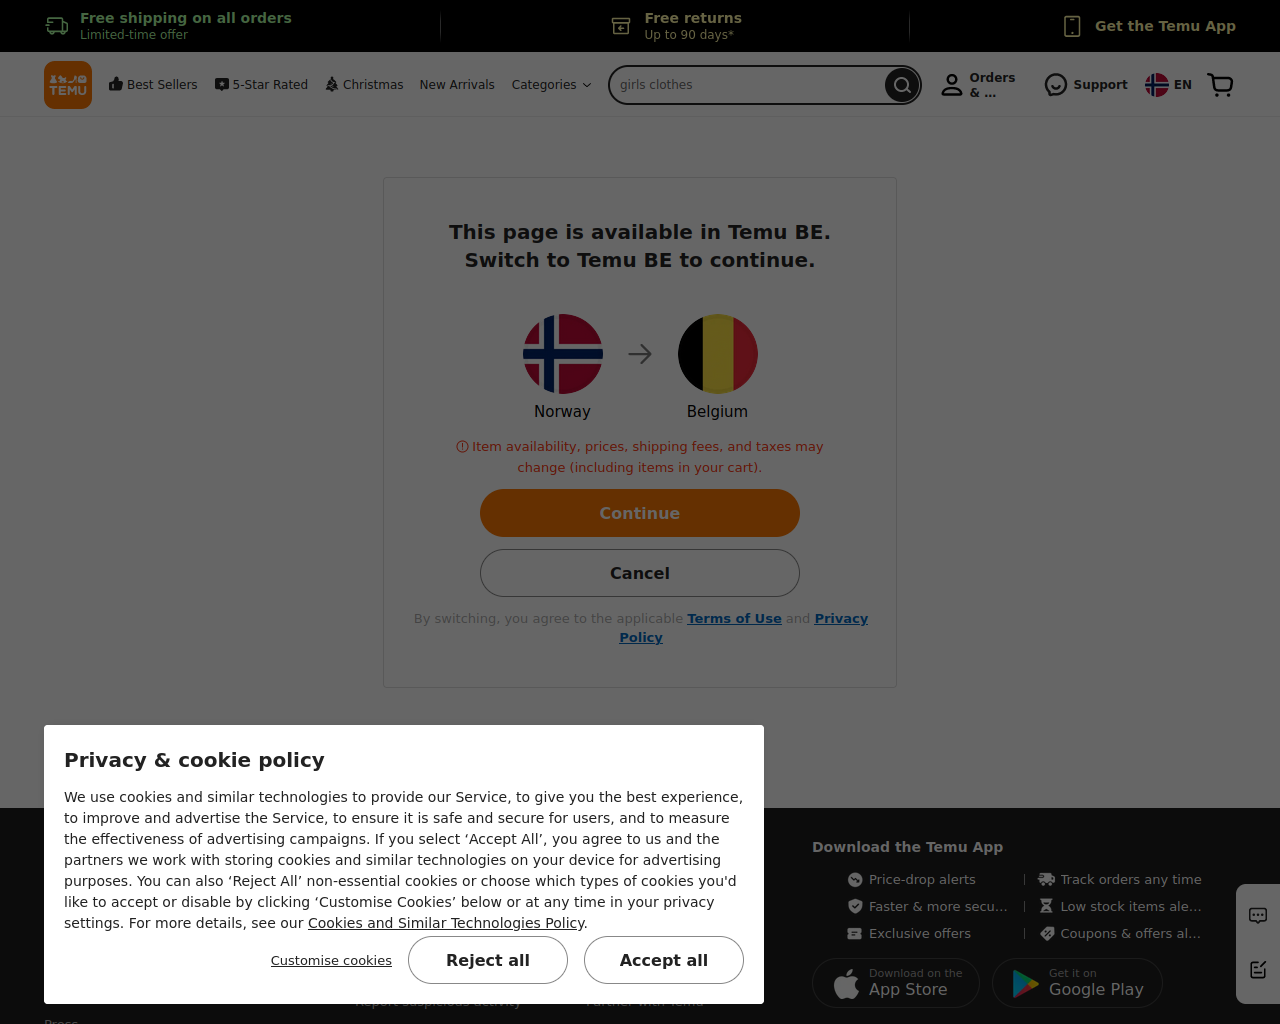Click the Support headset icon
The width and height of the screenshot is (1280, 1024).
pos(1056,85)
